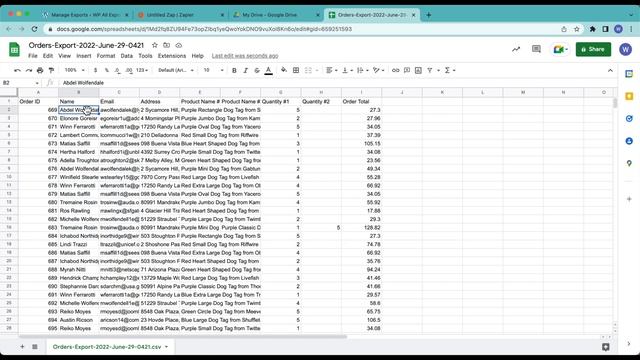This screenshot has width=640, height=360.
Task: Open text wrapping dropdown
Action: tap(362, 70)
